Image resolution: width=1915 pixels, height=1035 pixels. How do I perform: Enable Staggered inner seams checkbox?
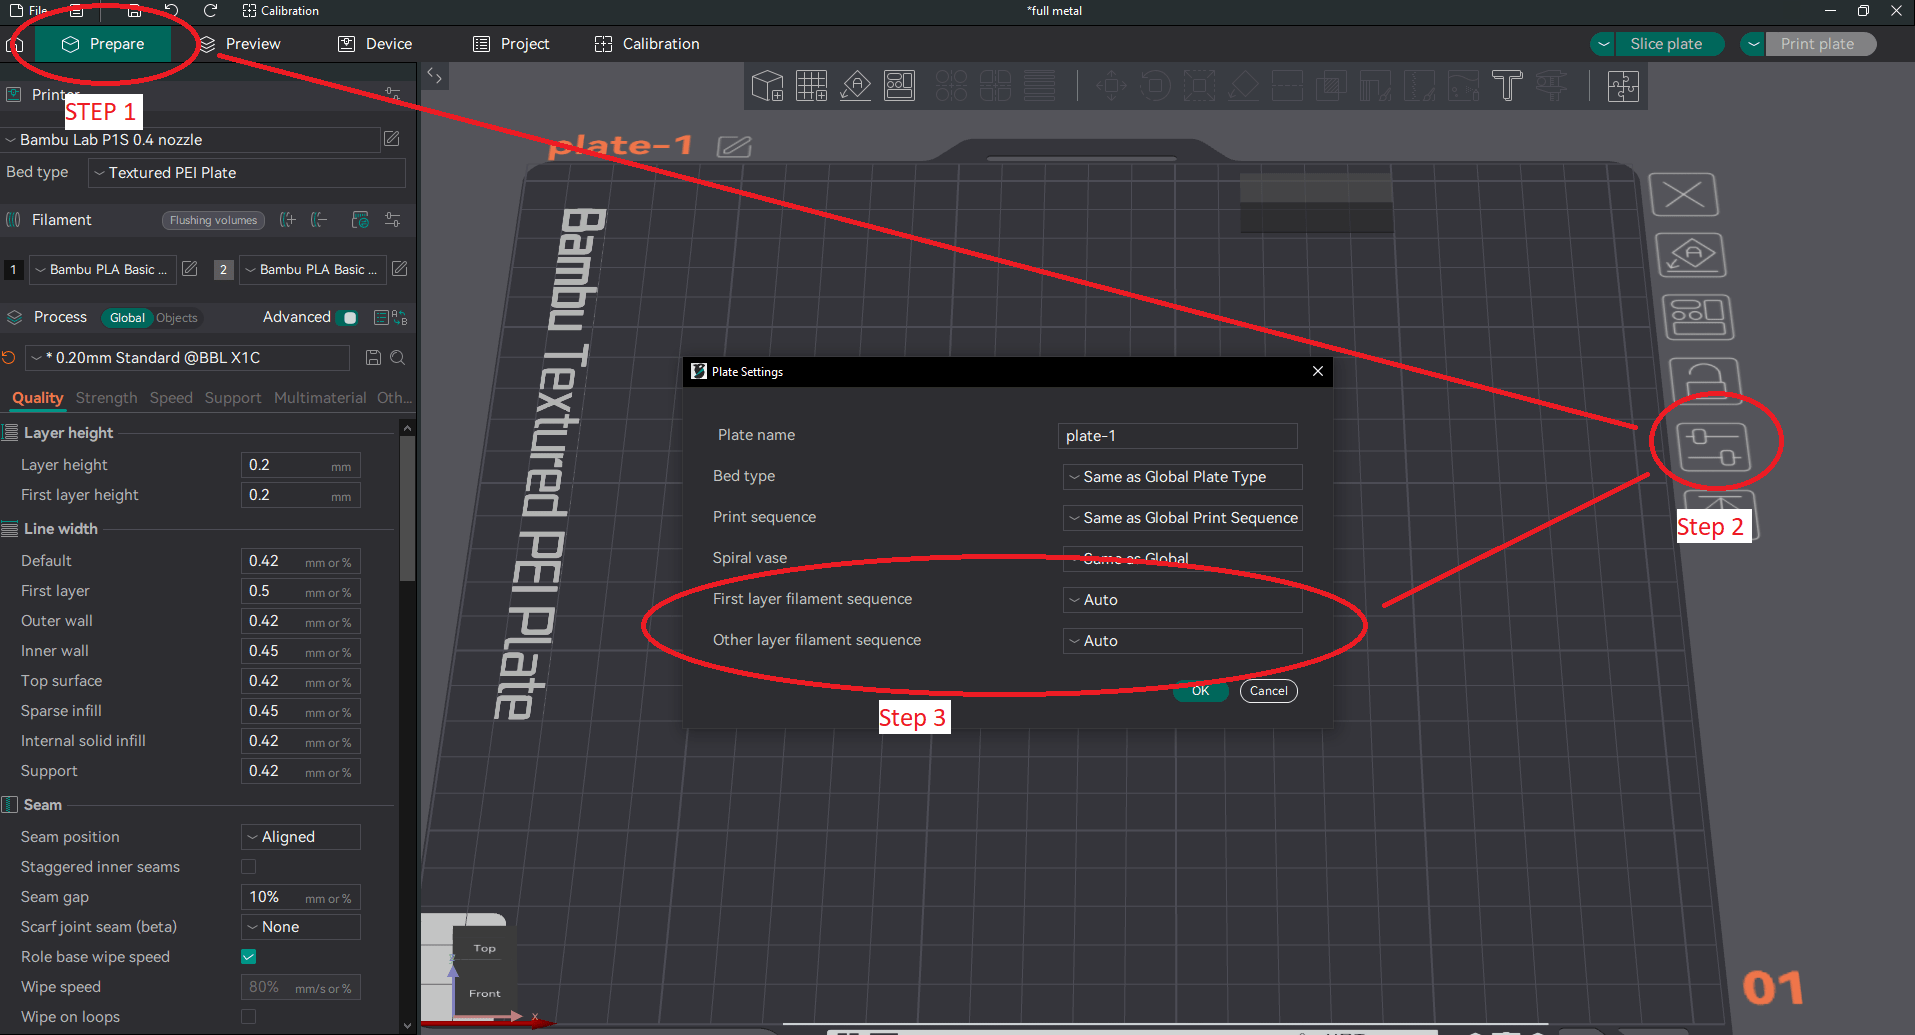(x=249, y=867)
